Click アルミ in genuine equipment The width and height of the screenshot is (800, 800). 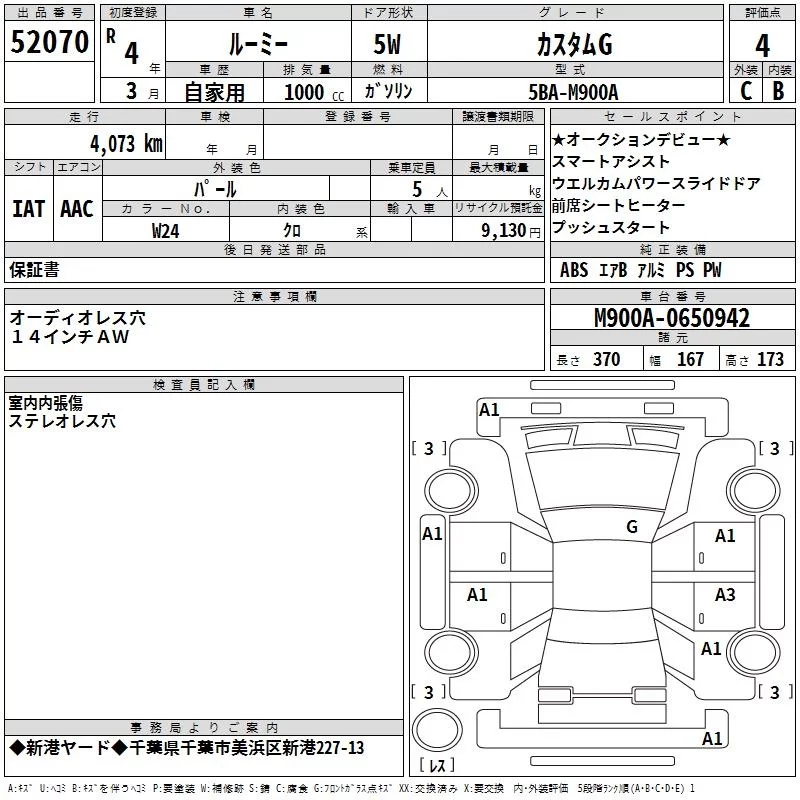pos(652,270)
